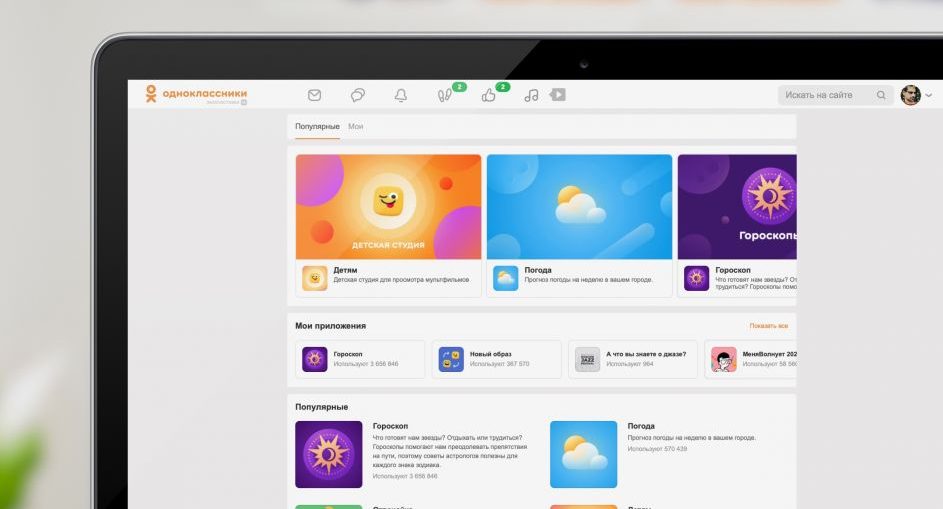The height and width of the screenshot is (509, 943).
Task: Open the Детям title link
Action: [x=345, y=270]
